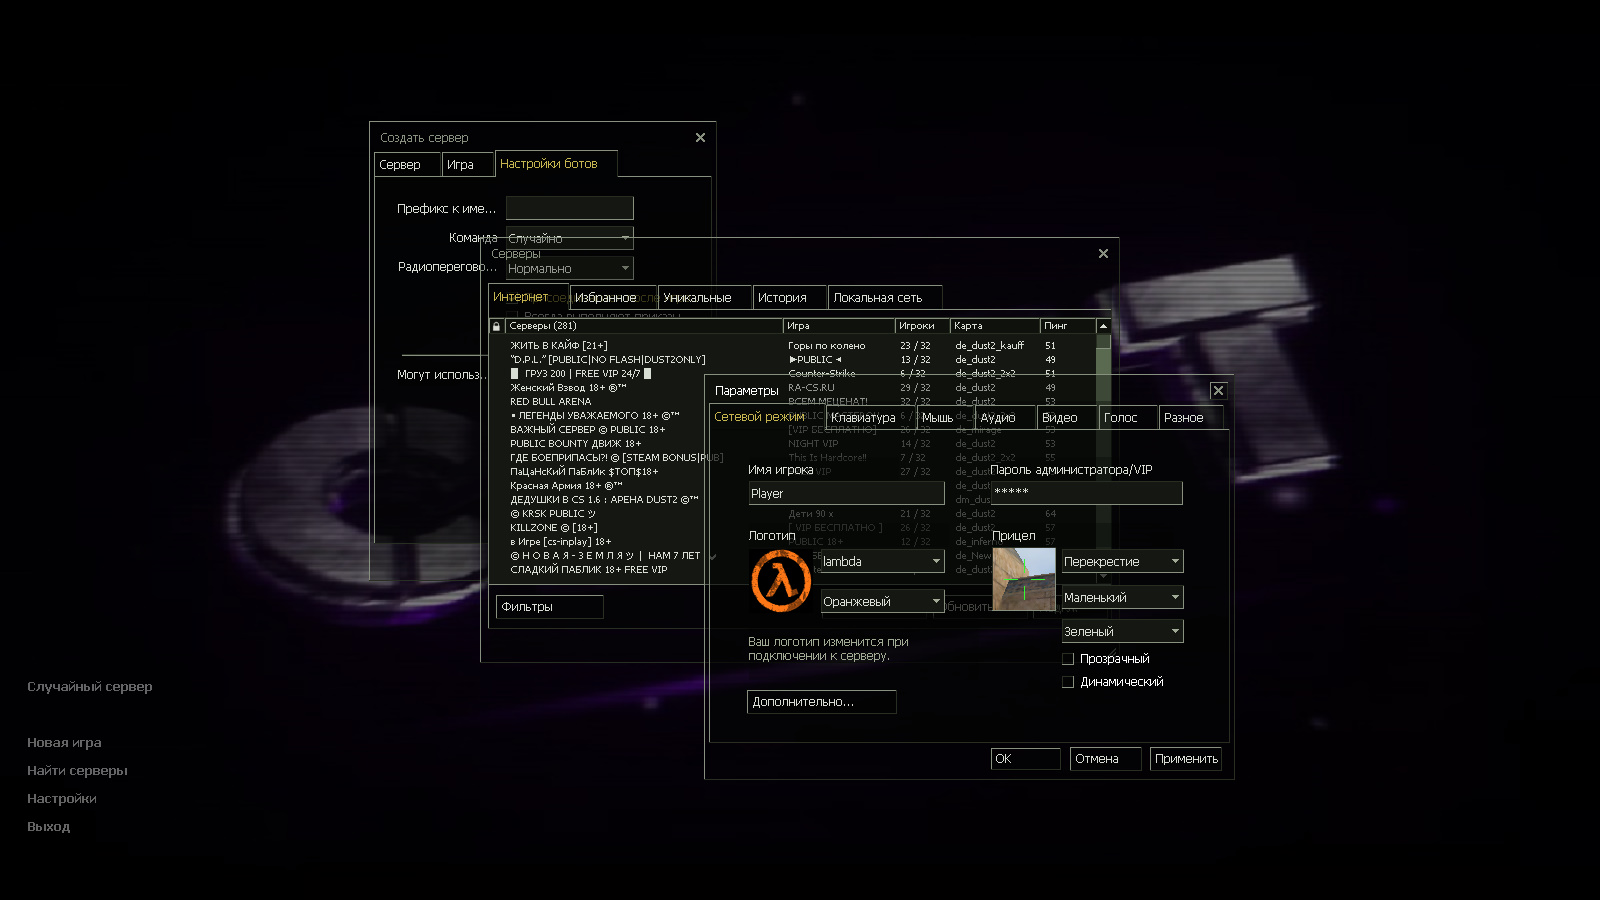
Task: Expand the Оранжевый logo color dropdown
Action: coord(882,601)
